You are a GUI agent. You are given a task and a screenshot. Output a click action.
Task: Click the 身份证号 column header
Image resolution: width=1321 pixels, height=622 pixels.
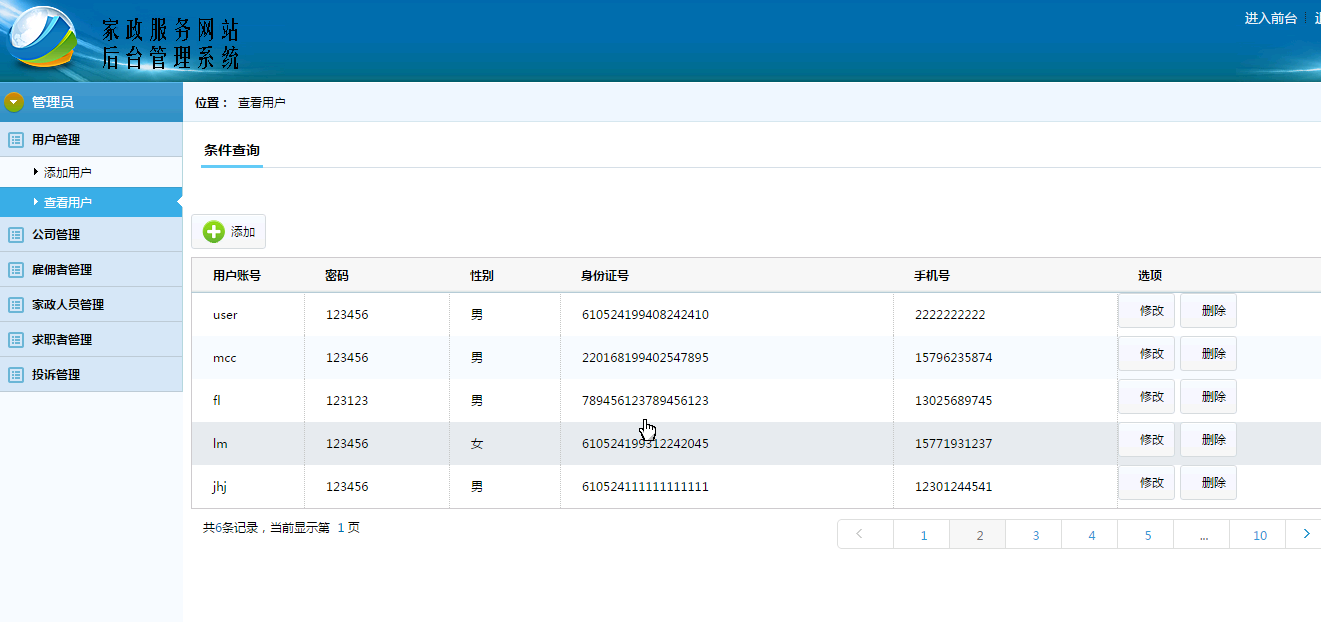(605, 276)
